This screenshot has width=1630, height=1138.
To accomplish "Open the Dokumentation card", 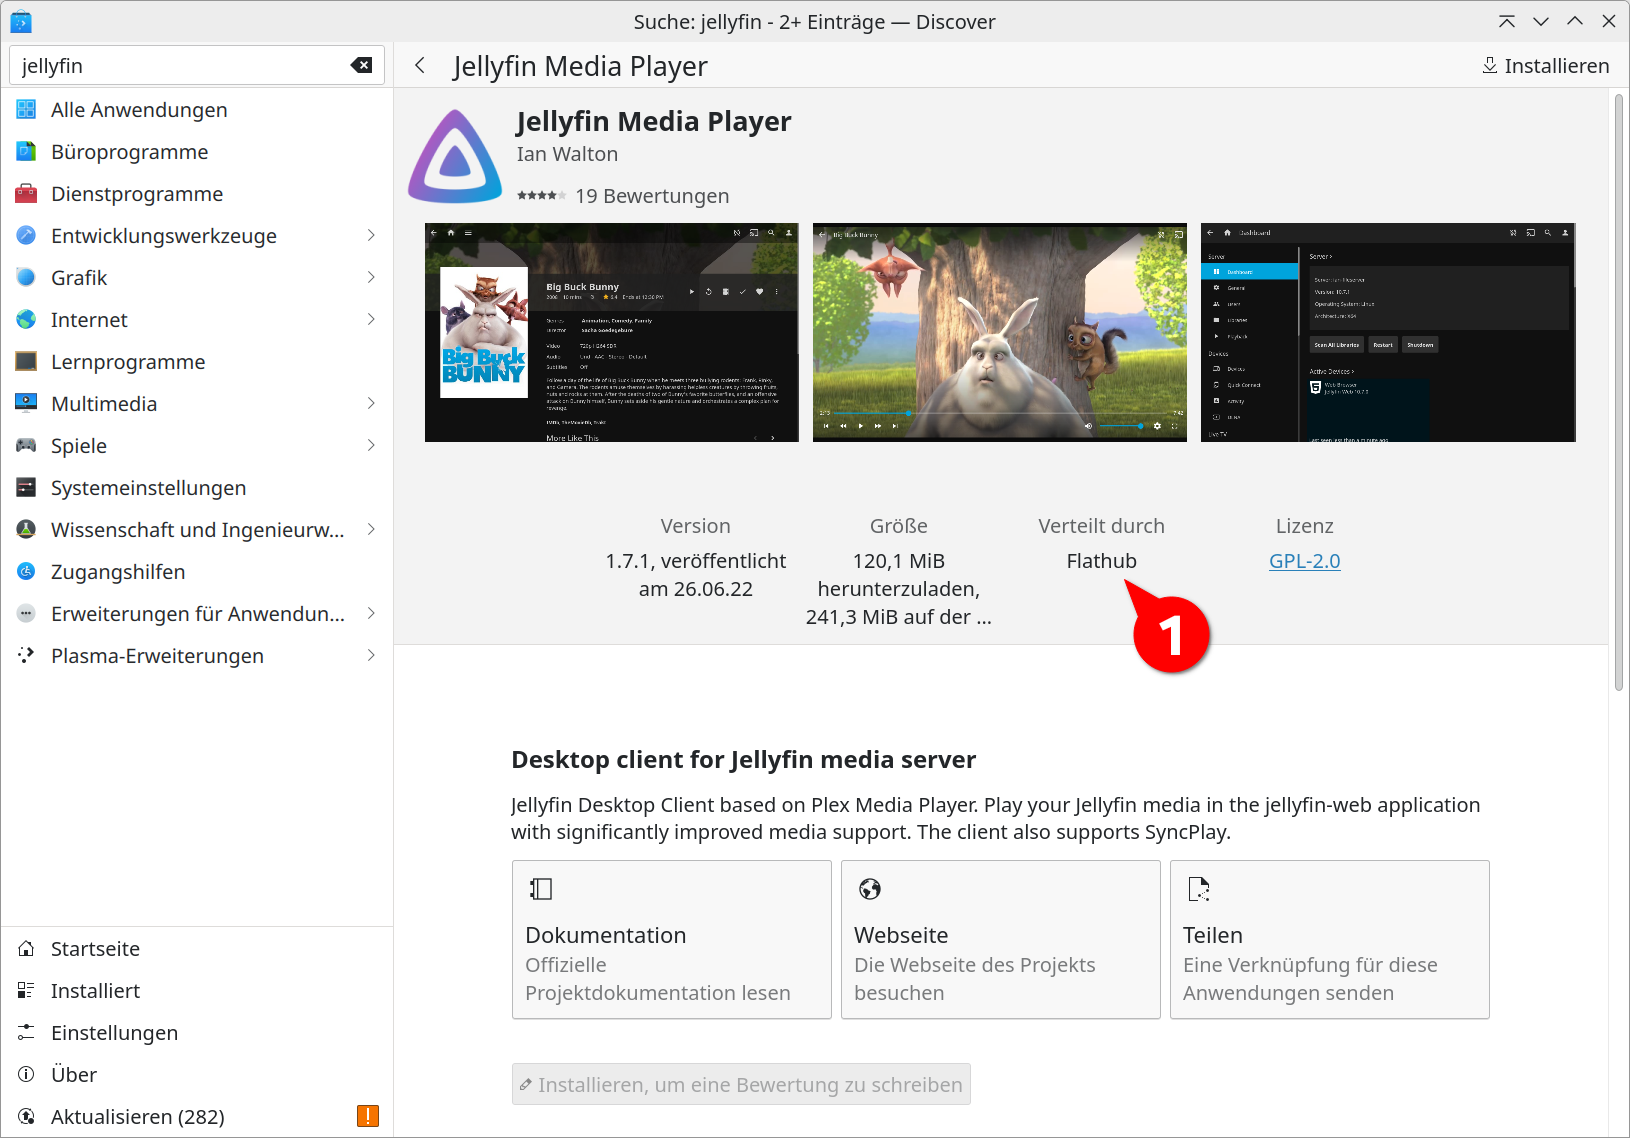I will pyautogui.click(x=672, y=940).
